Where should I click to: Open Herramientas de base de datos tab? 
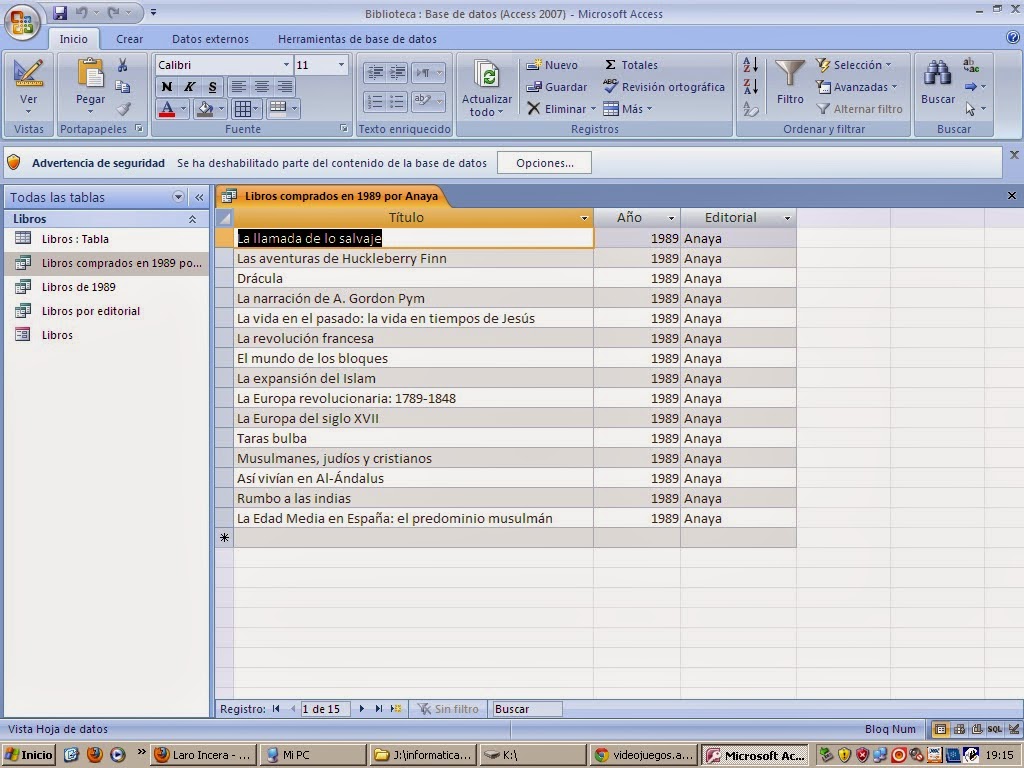(x=357, y=39)
